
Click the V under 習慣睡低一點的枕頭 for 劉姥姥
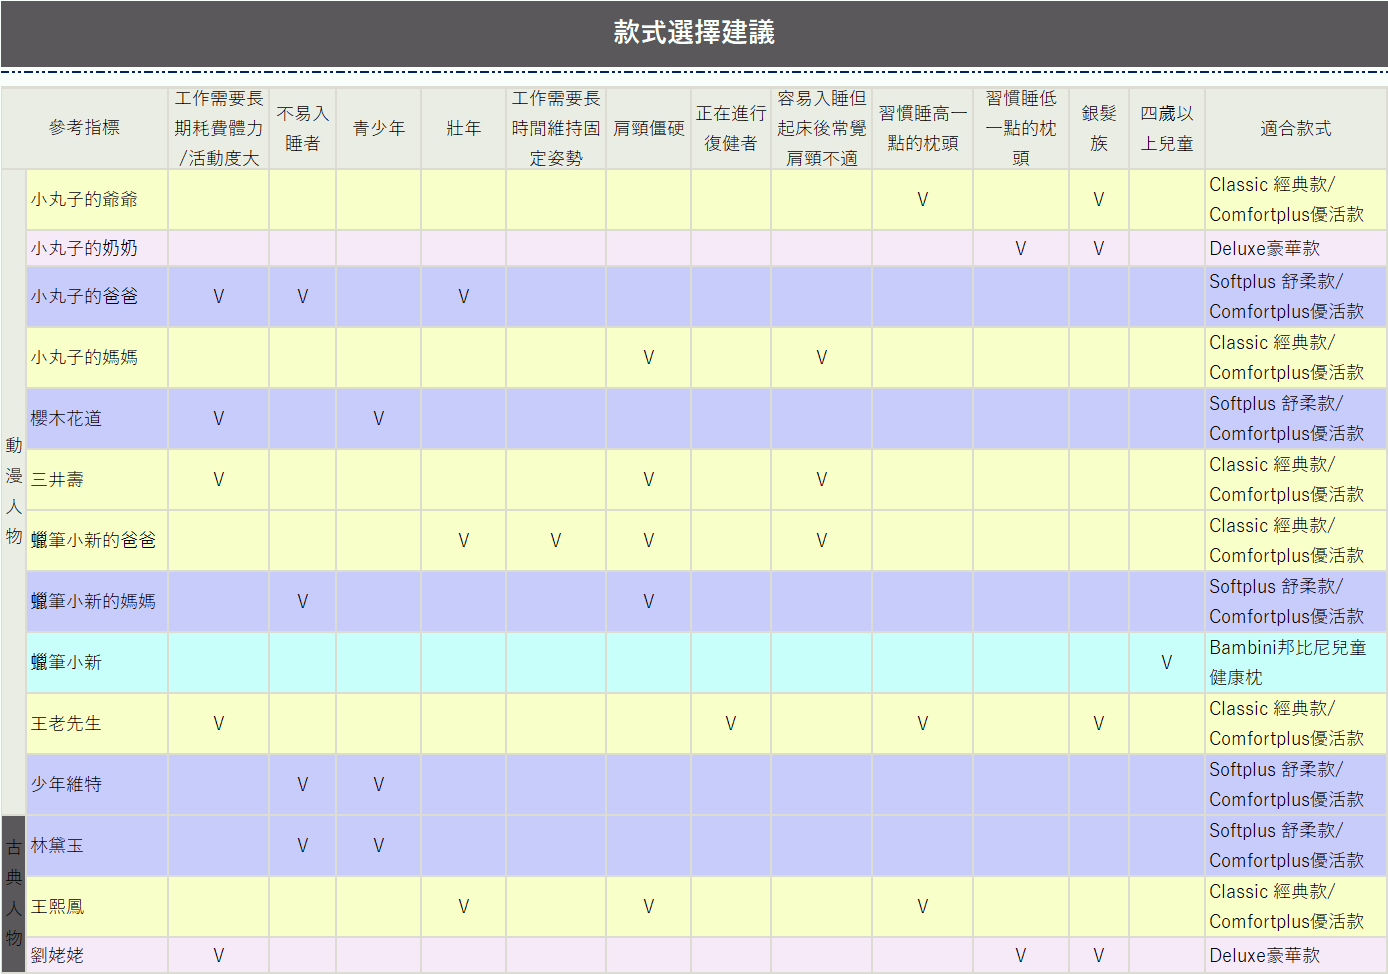pos(1020,956)
